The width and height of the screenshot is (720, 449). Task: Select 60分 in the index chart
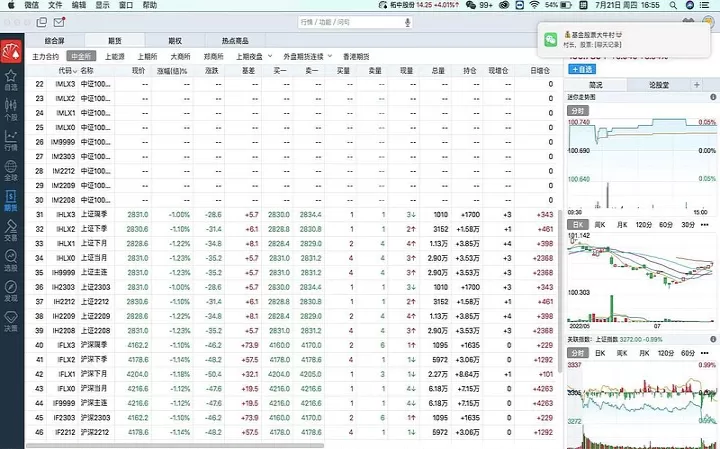tap(688, 353)
